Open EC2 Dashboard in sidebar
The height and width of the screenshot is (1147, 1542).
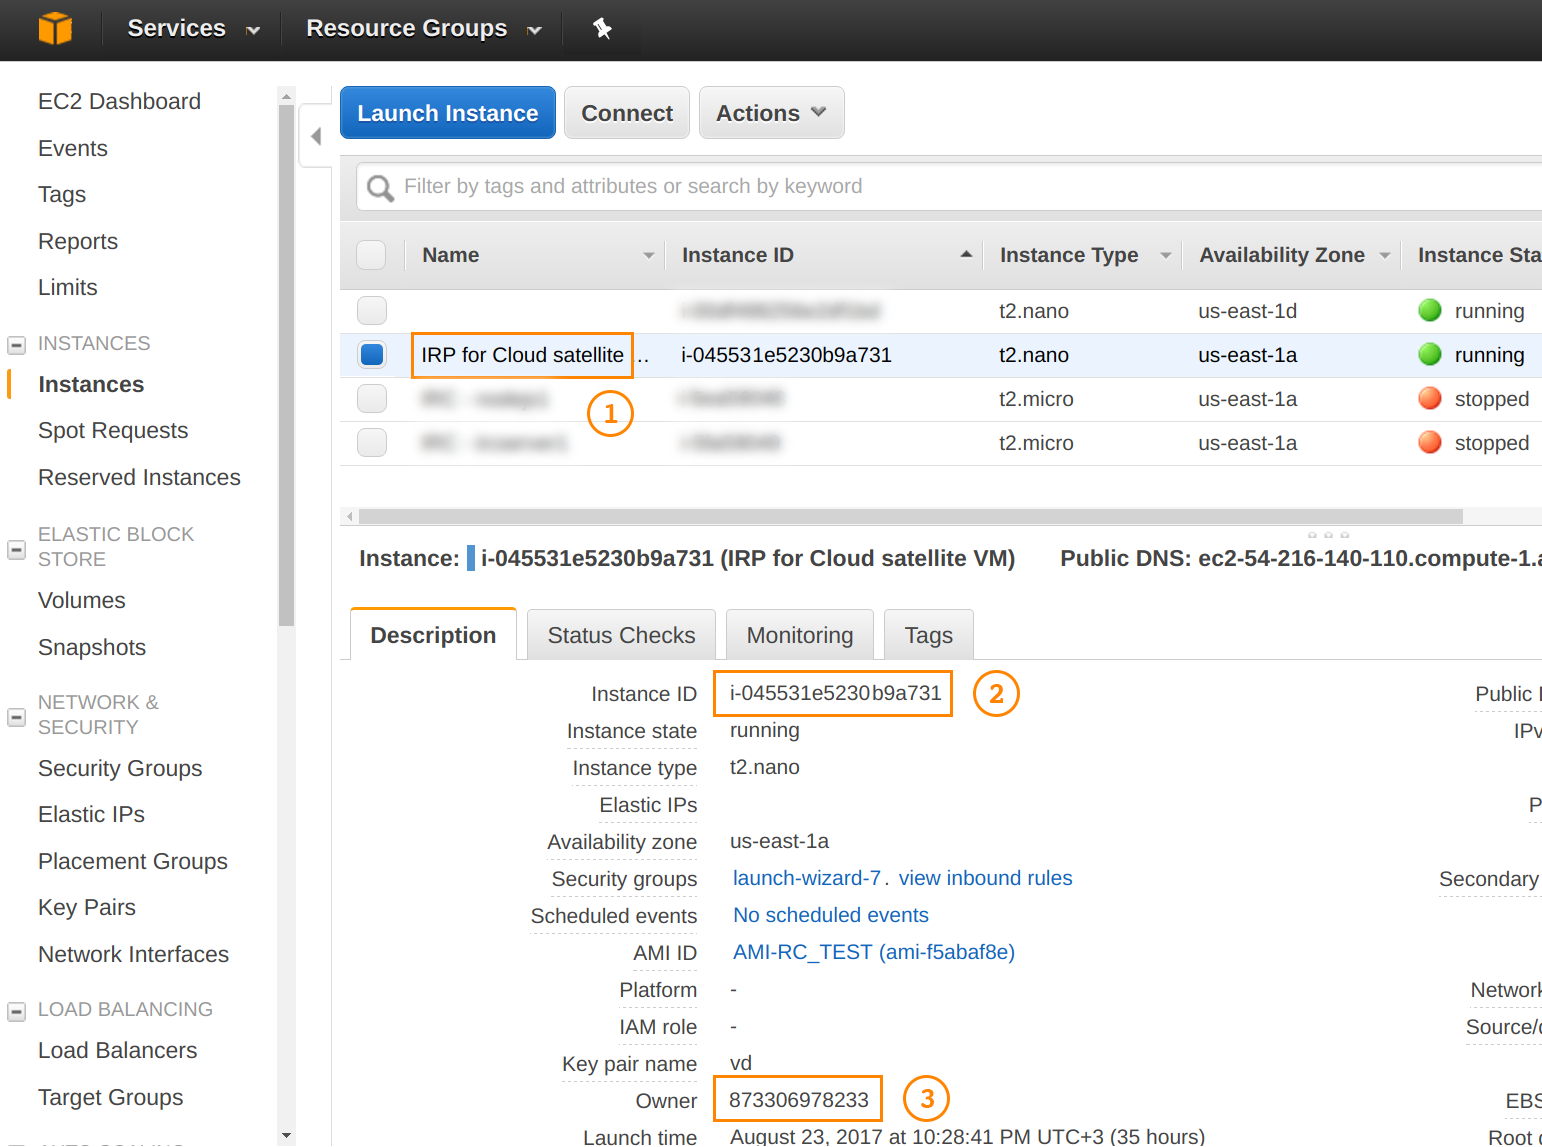click(x=119, y=101)
